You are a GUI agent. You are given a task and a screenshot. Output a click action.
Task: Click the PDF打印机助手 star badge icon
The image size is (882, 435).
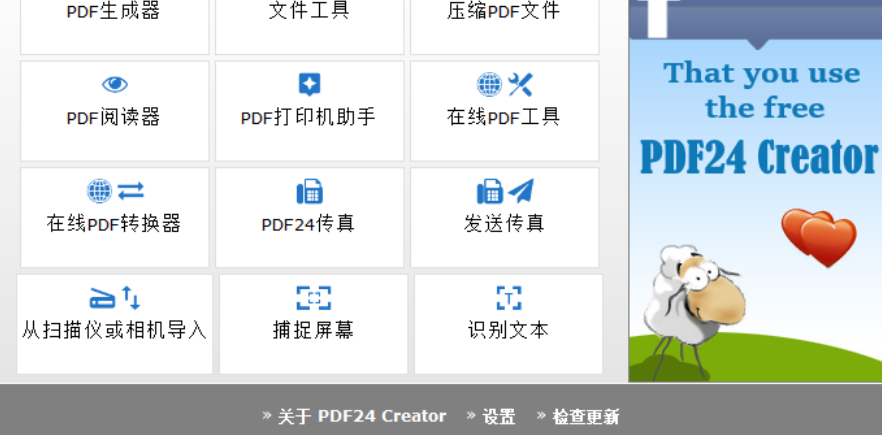pos(309,84)
